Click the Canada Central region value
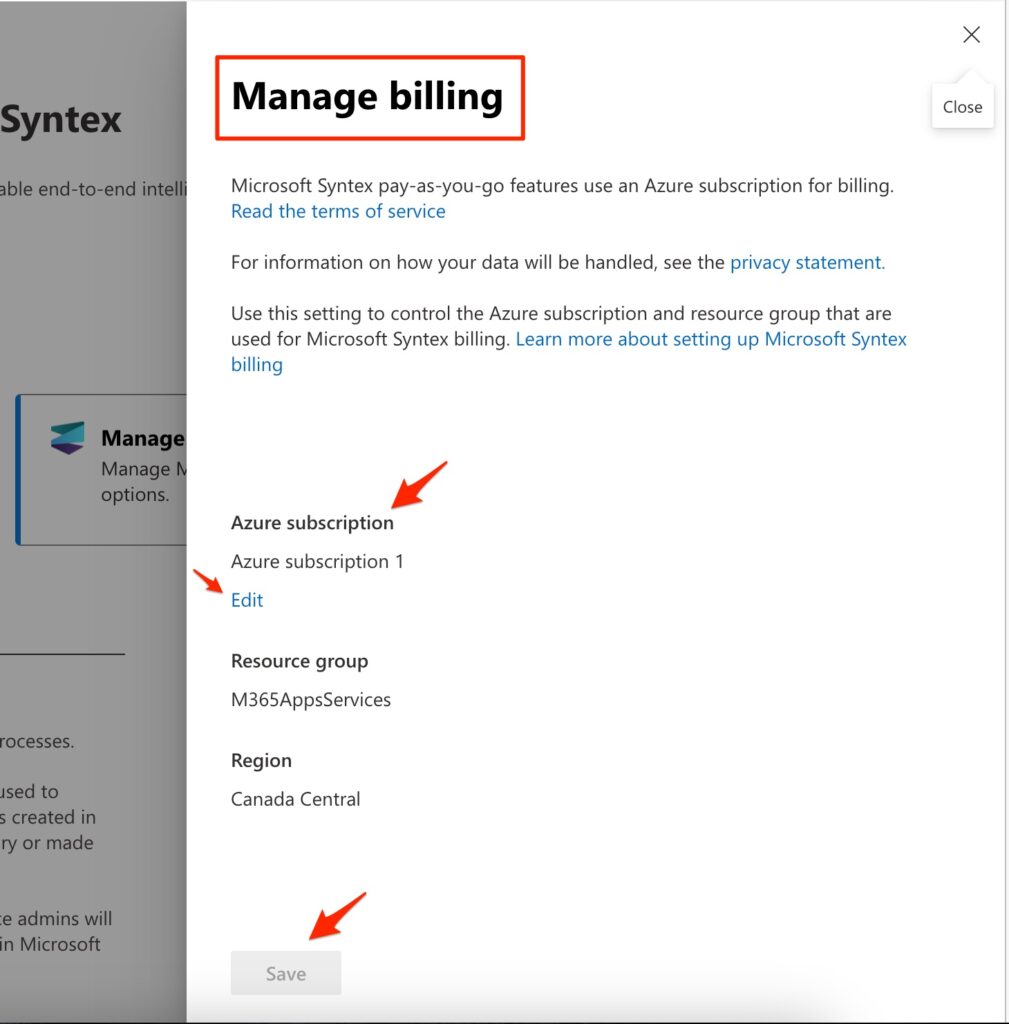Screen dimensions: 1009x1024 pyautogui.click(x=295, y=799)
